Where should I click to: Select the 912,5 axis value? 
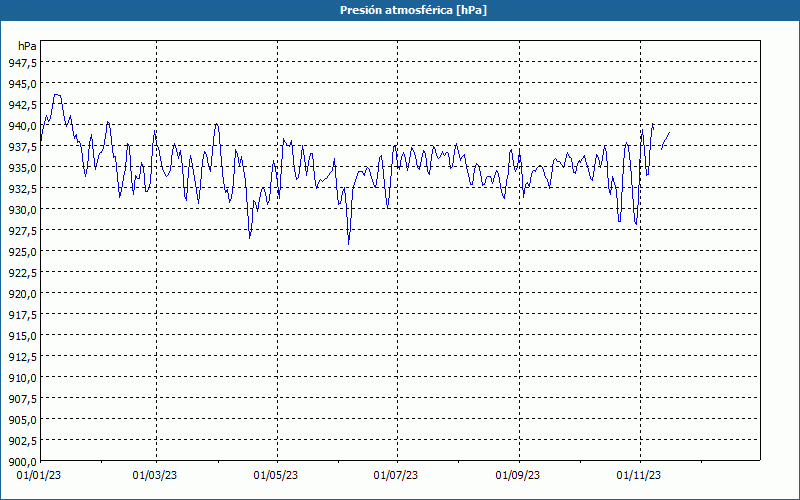tap(22, 357)
